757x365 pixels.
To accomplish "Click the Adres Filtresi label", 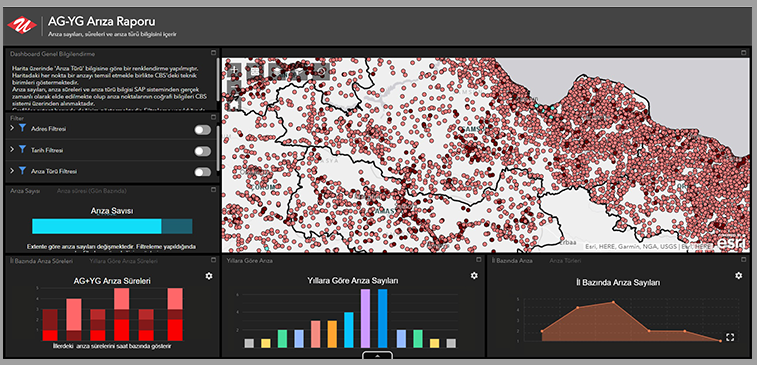I will 48,129.
